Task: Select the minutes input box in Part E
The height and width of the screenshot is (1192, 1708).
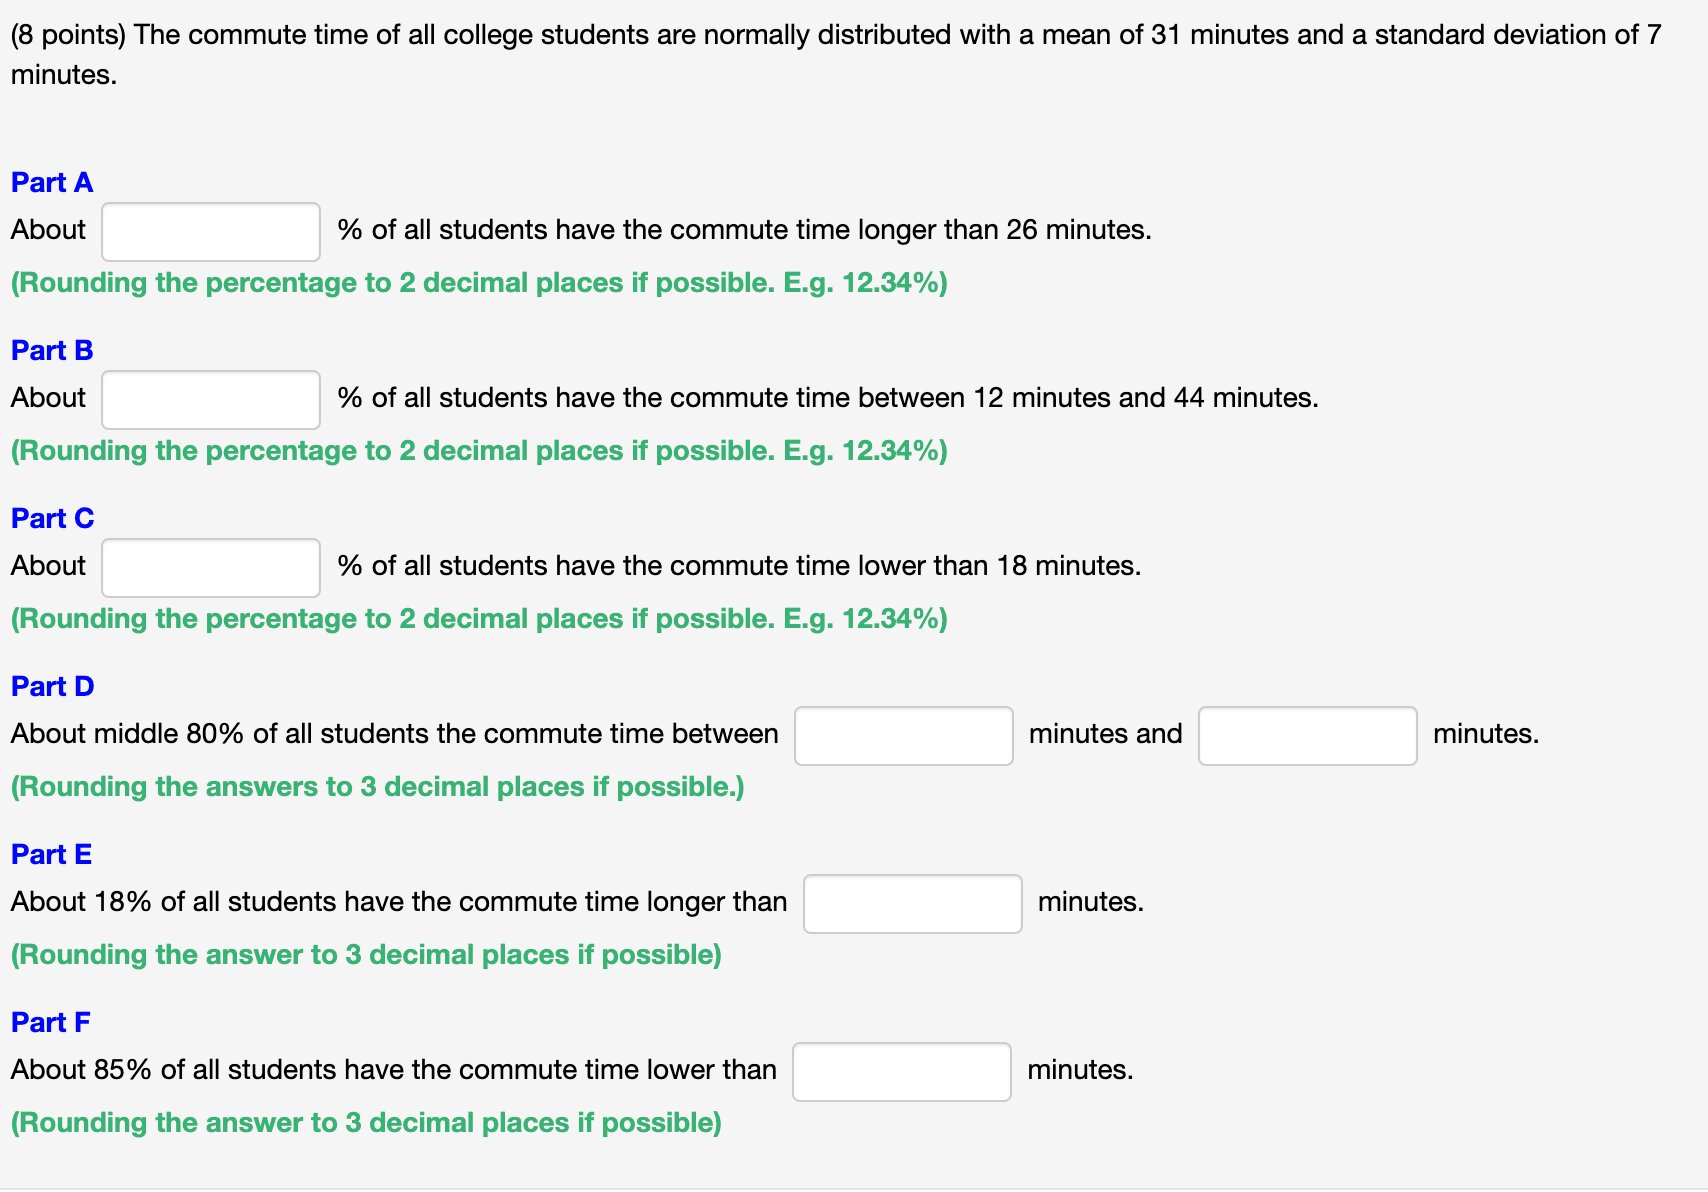Action: pos(911,903)
